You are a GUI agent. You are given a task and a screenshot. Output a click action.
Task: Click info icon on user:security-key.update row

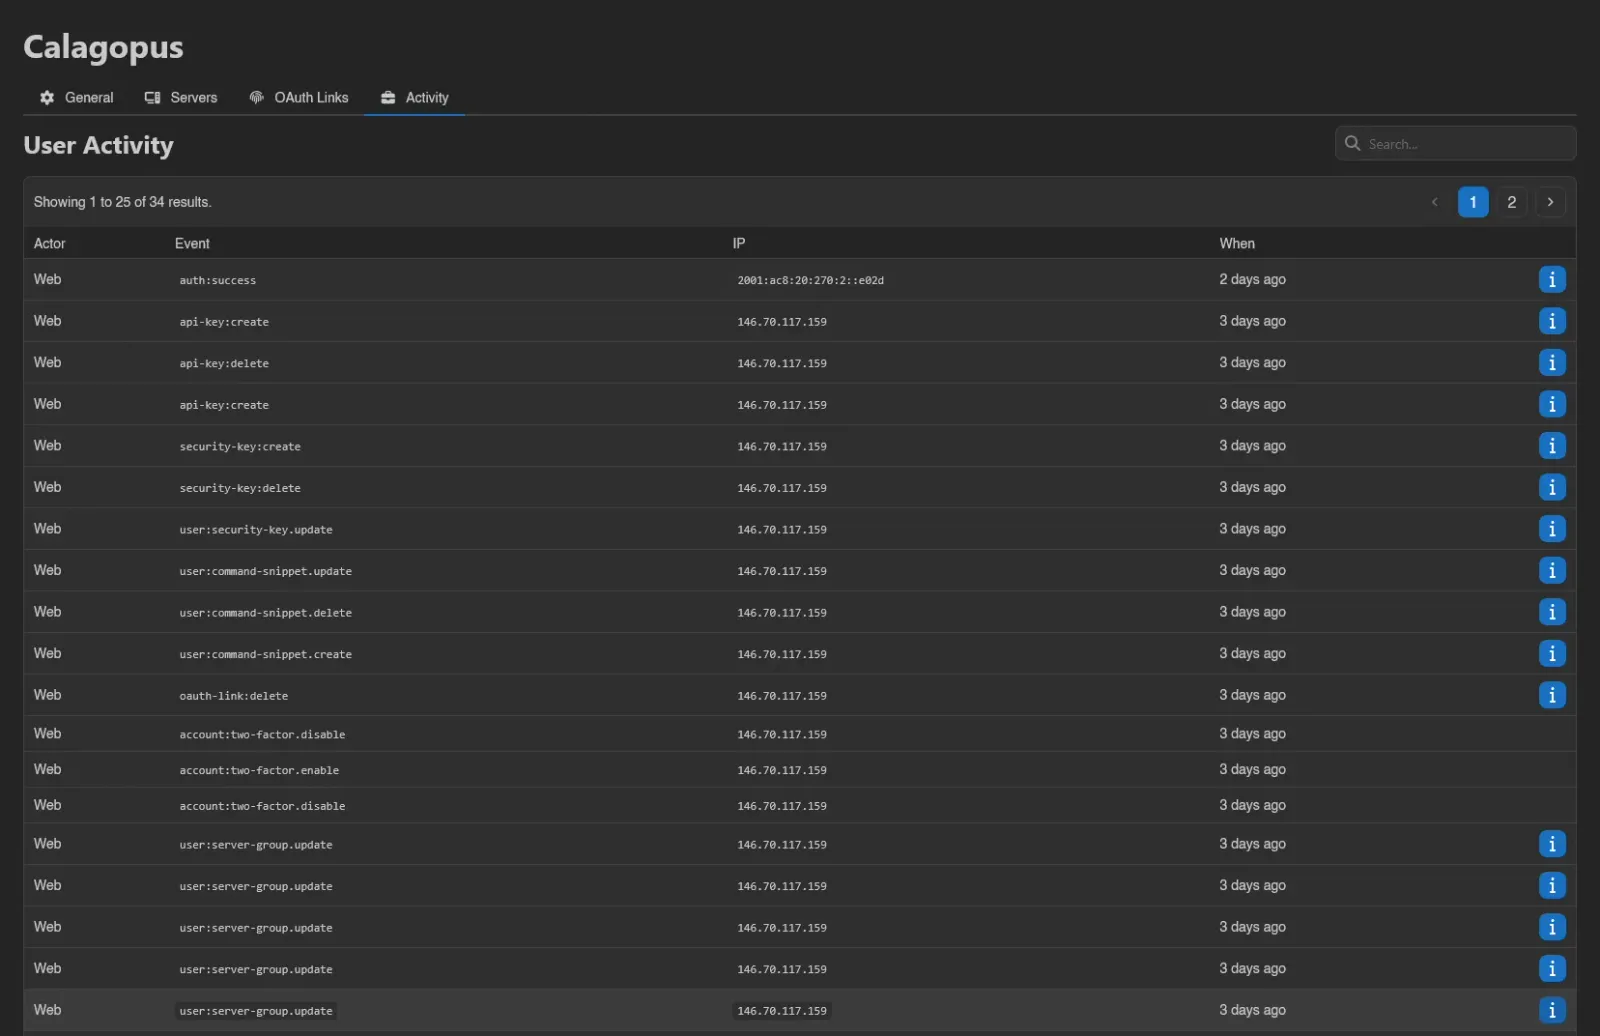pos(1552,529)
